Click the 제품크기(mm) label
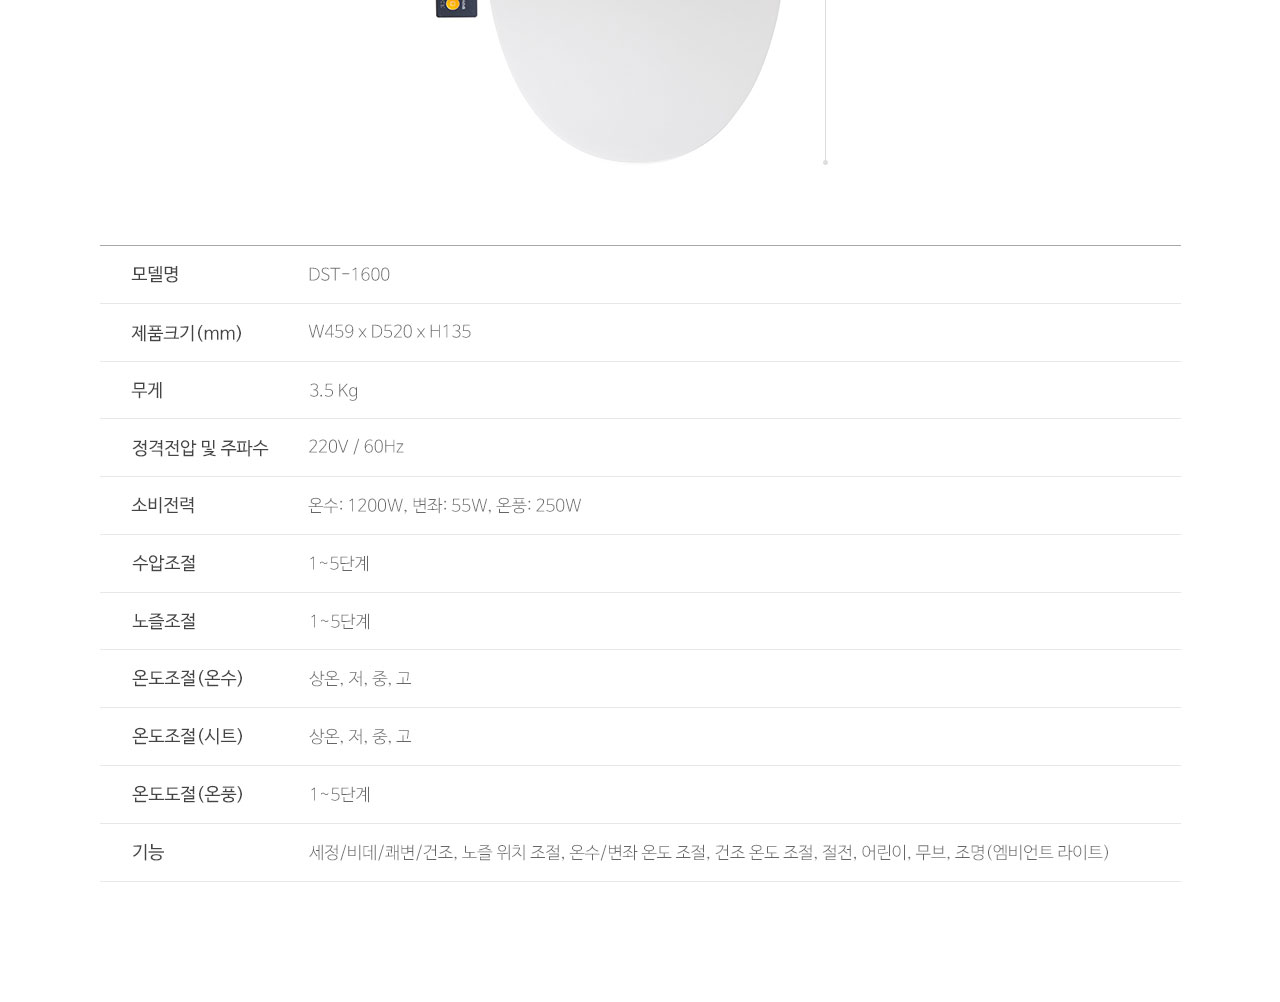 [x=187, y=333]
